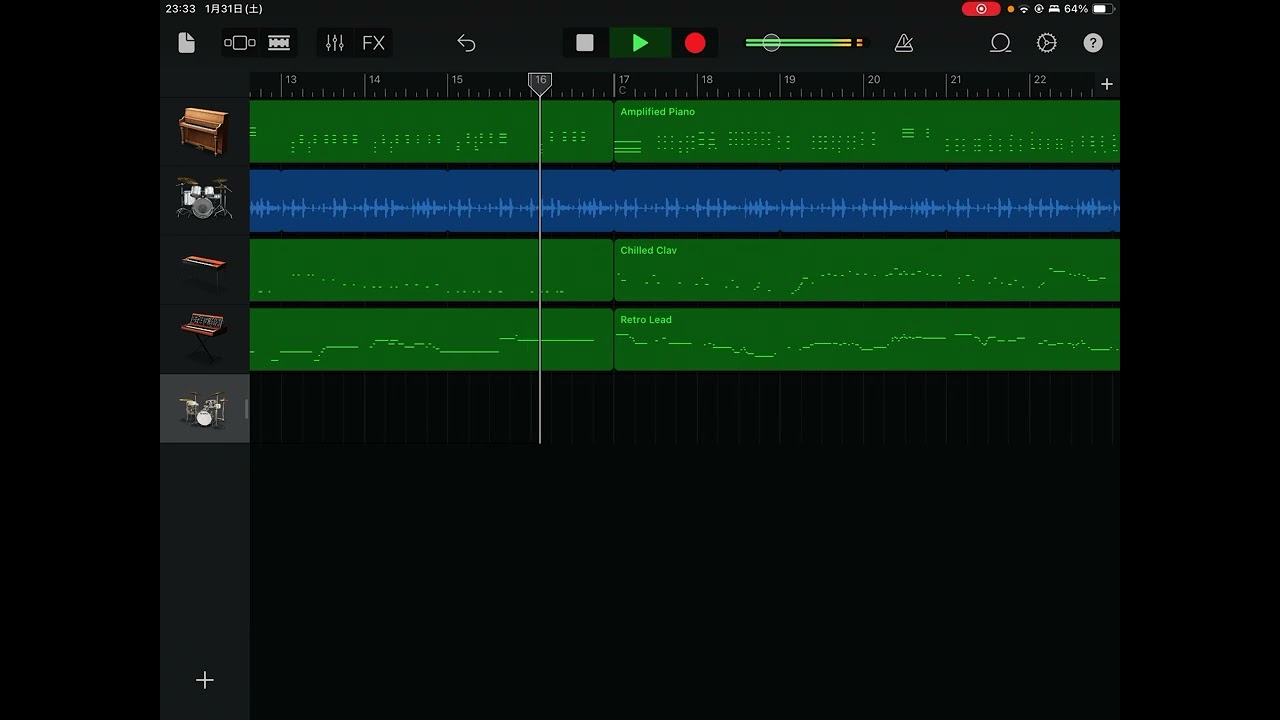Jump to bar 13 in the ruler
The image size is (1280, 720).
click(290, 80)
